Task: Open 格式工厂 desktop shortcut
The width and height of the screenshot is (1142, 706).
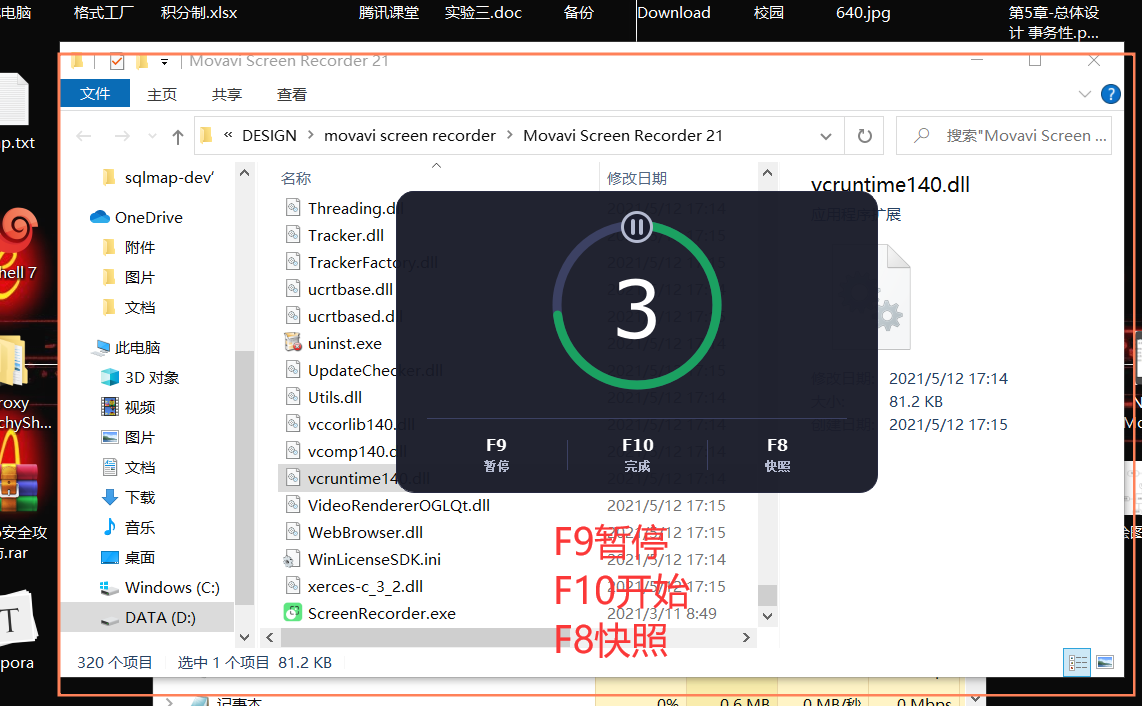Action: tap(103, 13)
